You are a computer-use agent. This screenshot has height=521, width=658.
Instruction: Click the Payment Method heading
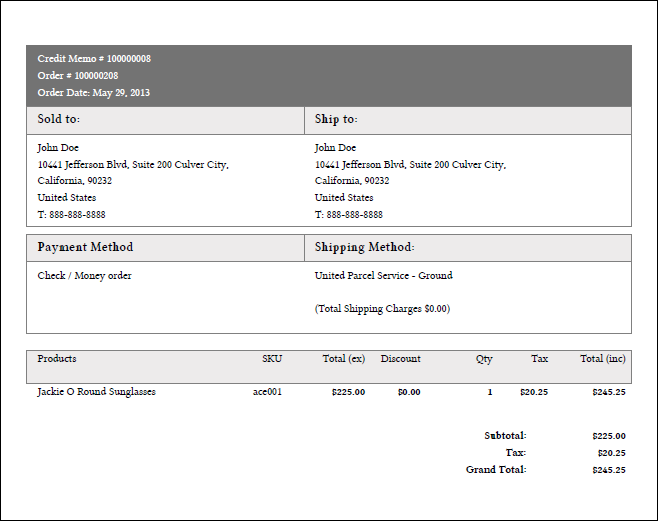(x=85, y=247)
